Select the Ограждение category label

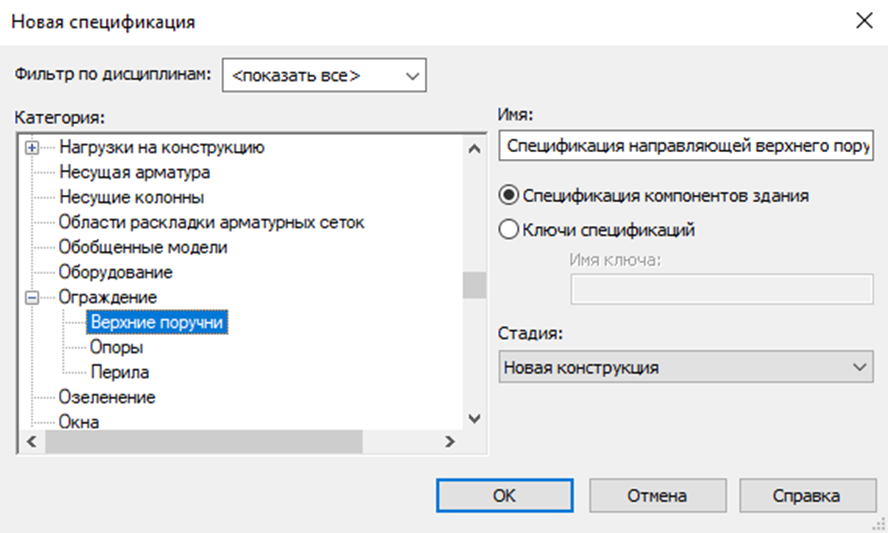point(108,297)
